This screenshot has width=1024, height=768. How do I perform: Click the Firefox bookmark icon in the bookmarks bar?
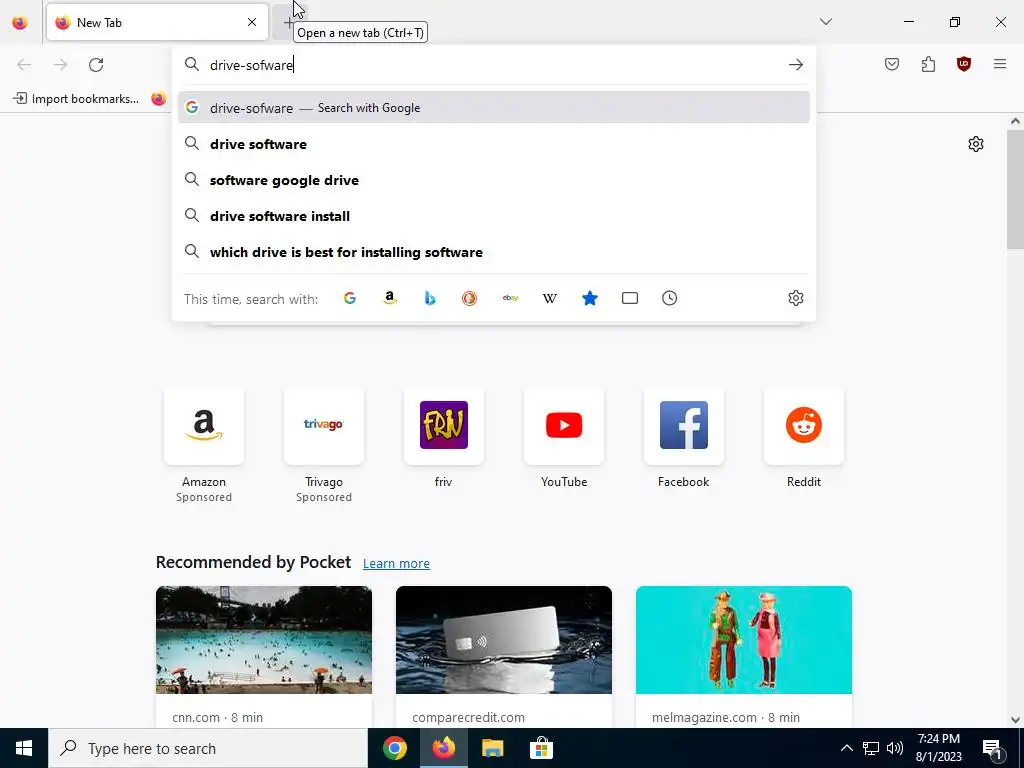click(x=159, y=99)
